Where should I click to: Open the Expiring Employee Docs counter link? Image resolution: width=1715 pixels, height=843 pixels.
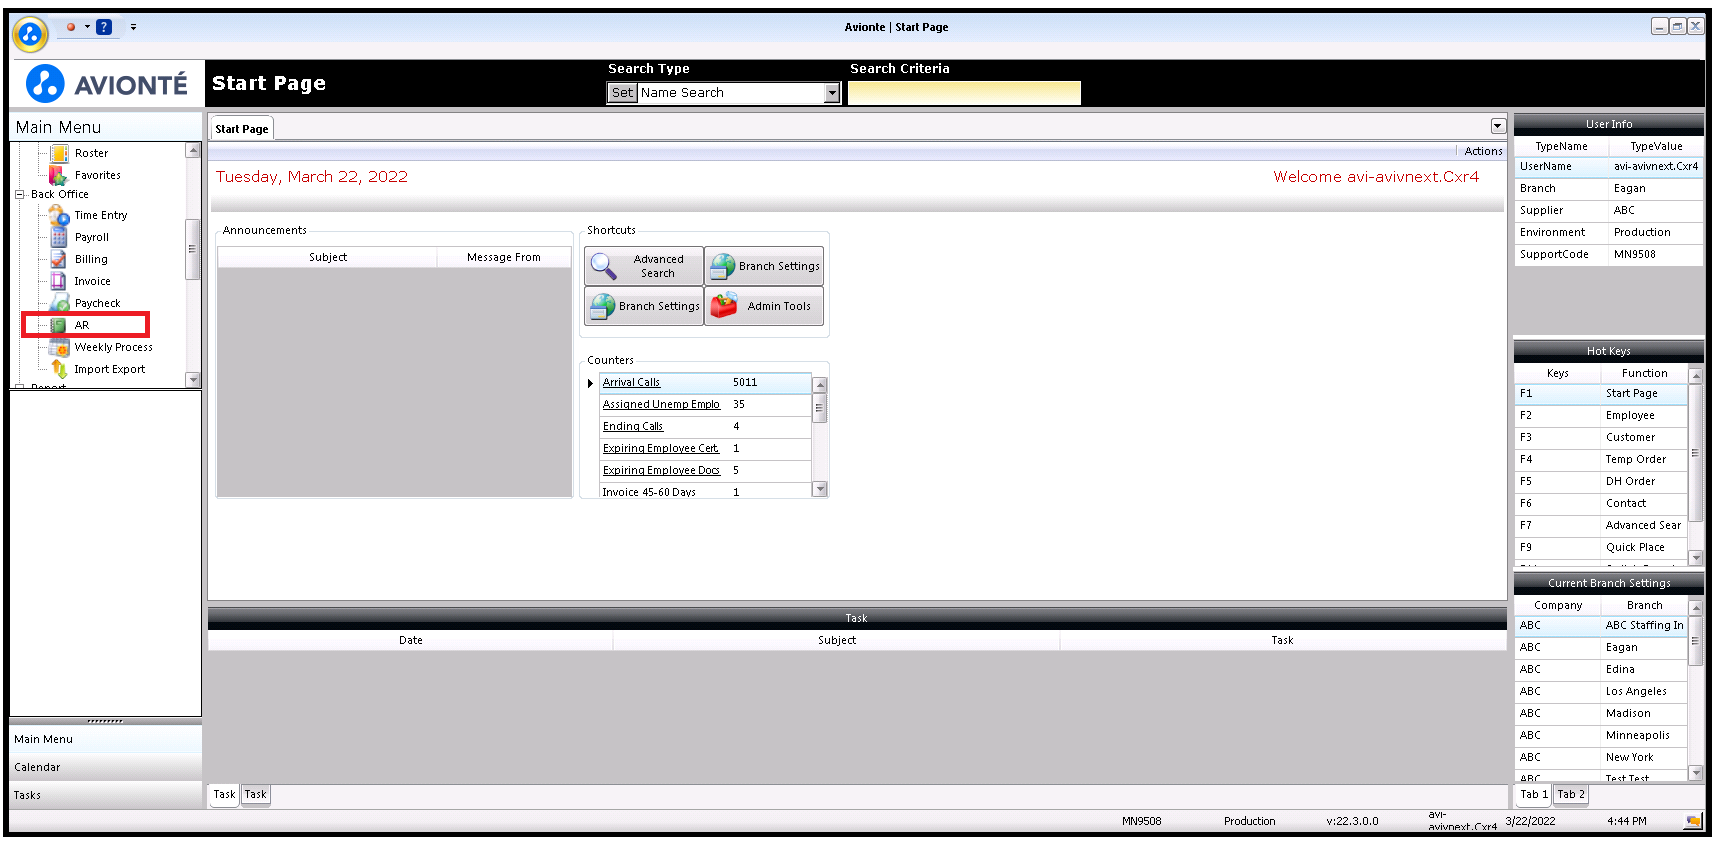tap(661, 470)
